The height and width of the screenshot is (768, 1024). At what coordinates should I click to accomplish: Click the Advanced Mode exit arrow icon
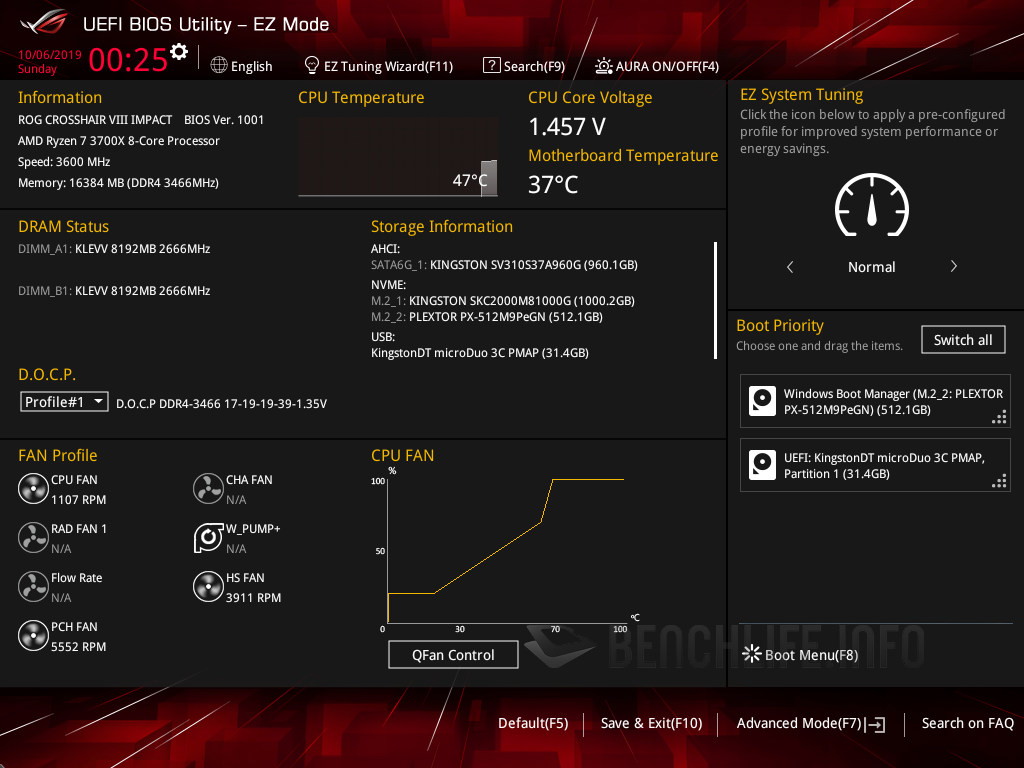875,724
